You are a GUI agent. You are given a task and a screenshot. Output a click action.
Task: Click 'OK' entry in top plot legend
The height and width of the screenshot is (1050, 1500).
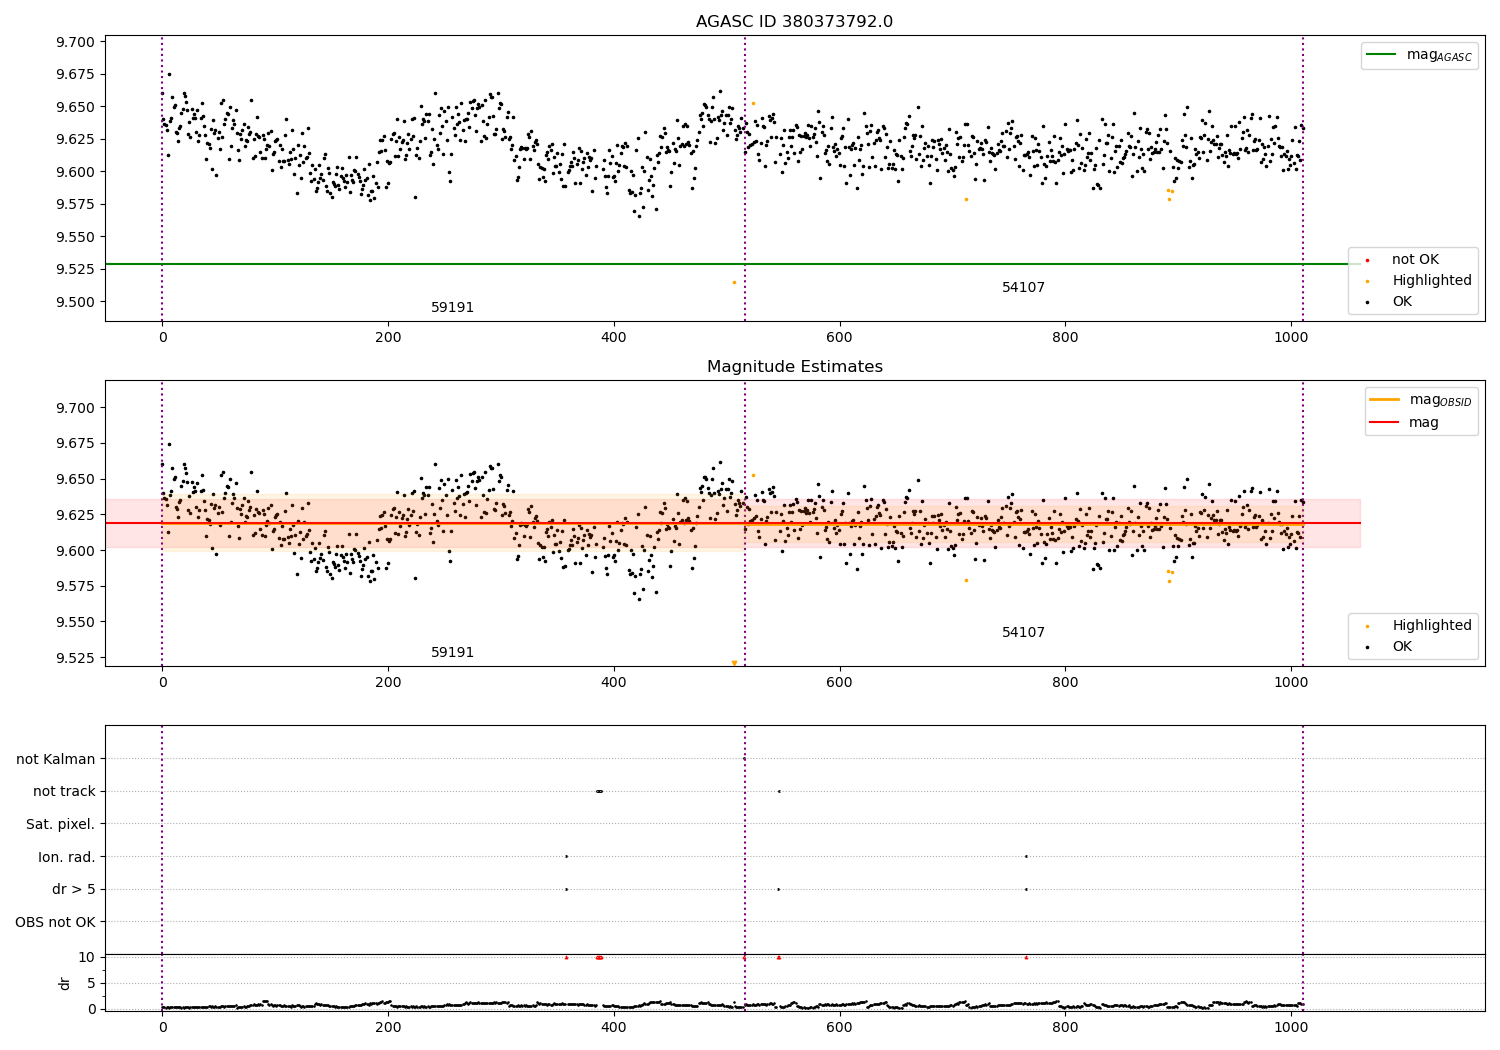point(1390,302)
